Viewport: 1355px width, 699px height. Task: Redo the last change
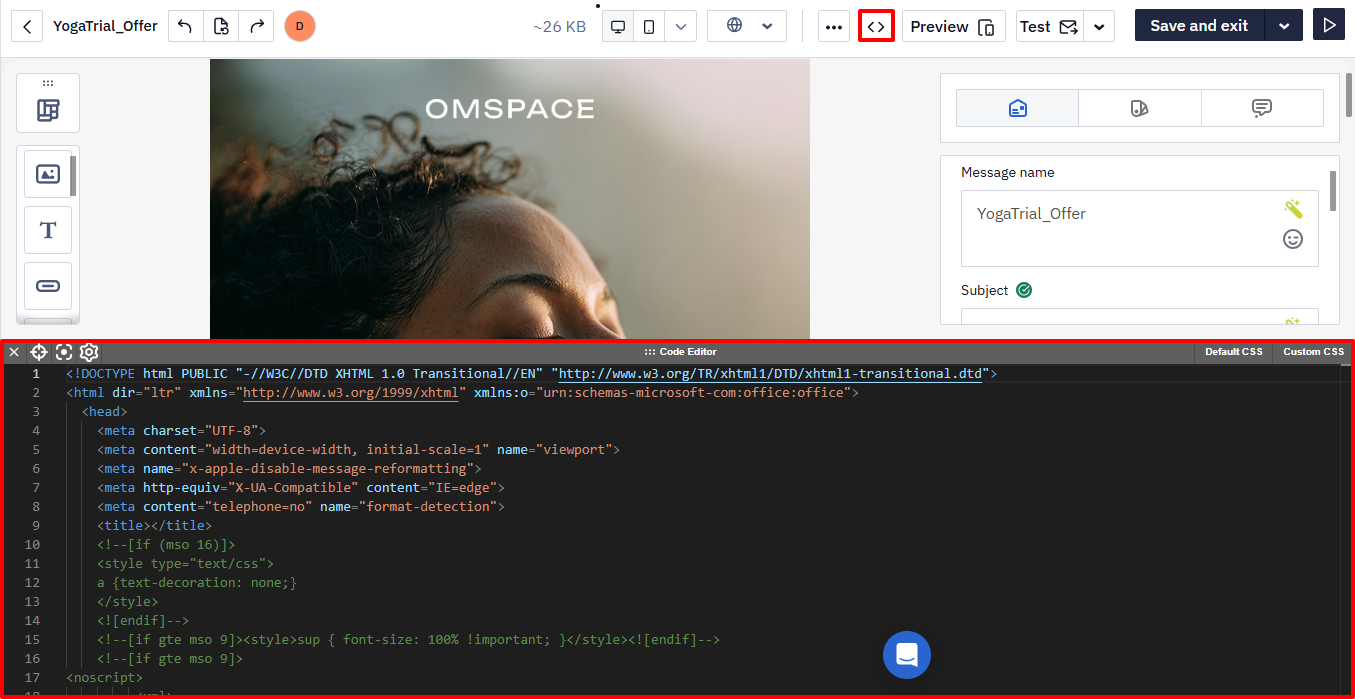(257, 26)
